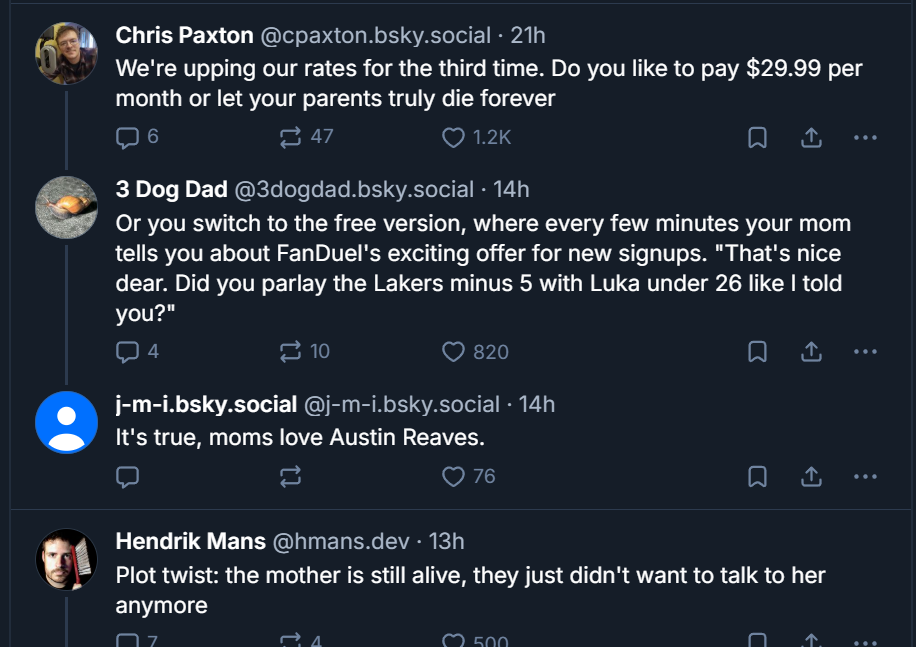
Task: Share Chris Paxton's post
Action: pyautogui.click(x=812, y=137)
